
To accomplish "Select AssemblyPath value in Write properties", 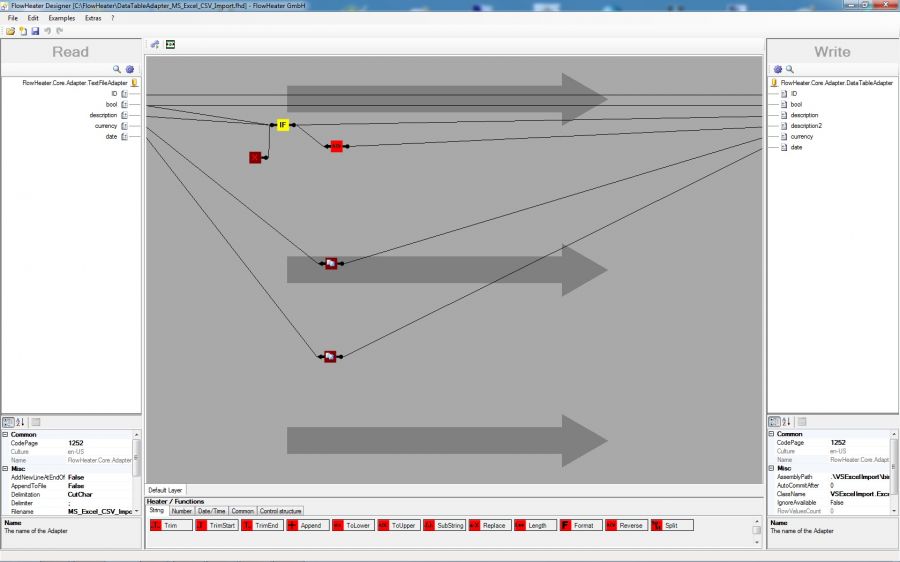I will tap(860, 476).
